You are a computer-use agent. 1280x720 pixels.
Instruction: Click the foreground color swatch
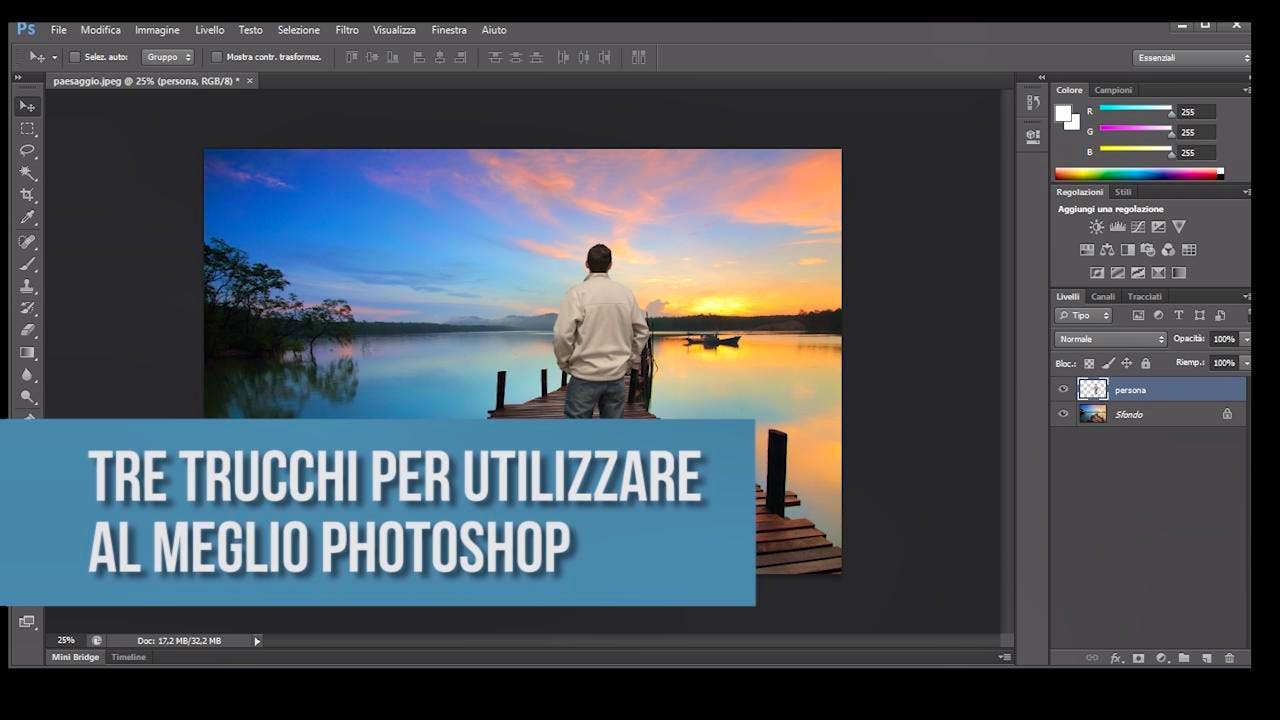[1063, 113]
